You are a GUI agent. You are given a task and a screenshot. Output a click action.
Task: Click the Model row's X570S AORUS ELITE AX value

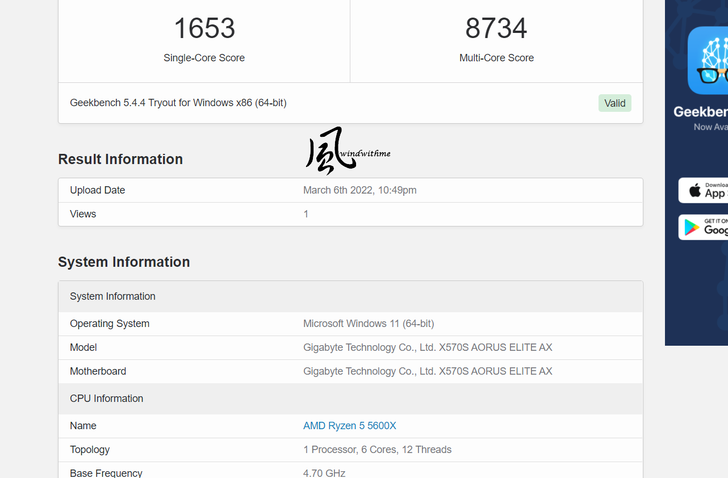tap(427, 348)
